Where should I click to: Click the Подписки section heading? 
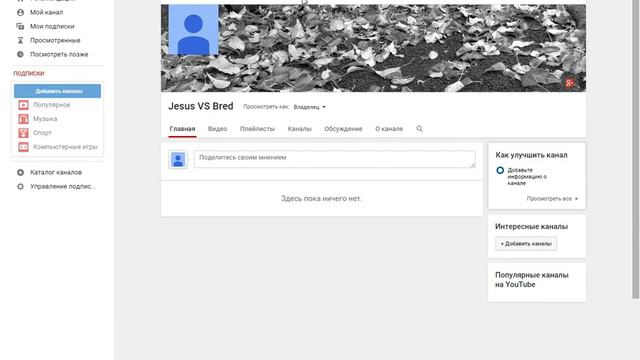click(29, 73)
